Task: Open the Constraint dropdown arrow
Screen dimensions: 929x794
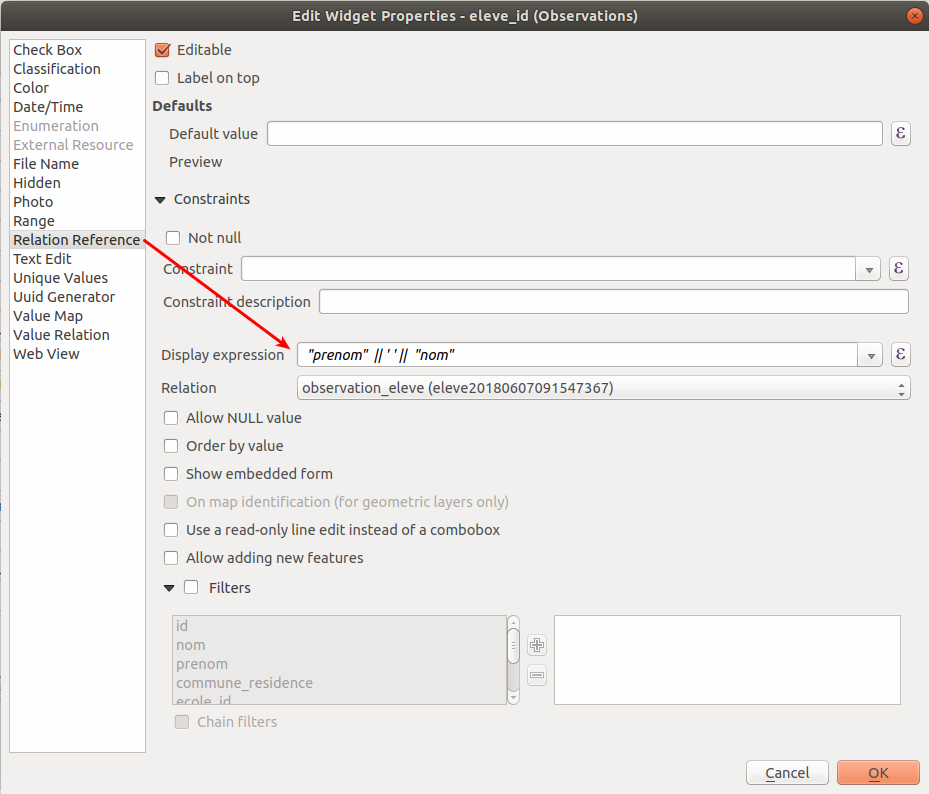Action: click(869, 270)
